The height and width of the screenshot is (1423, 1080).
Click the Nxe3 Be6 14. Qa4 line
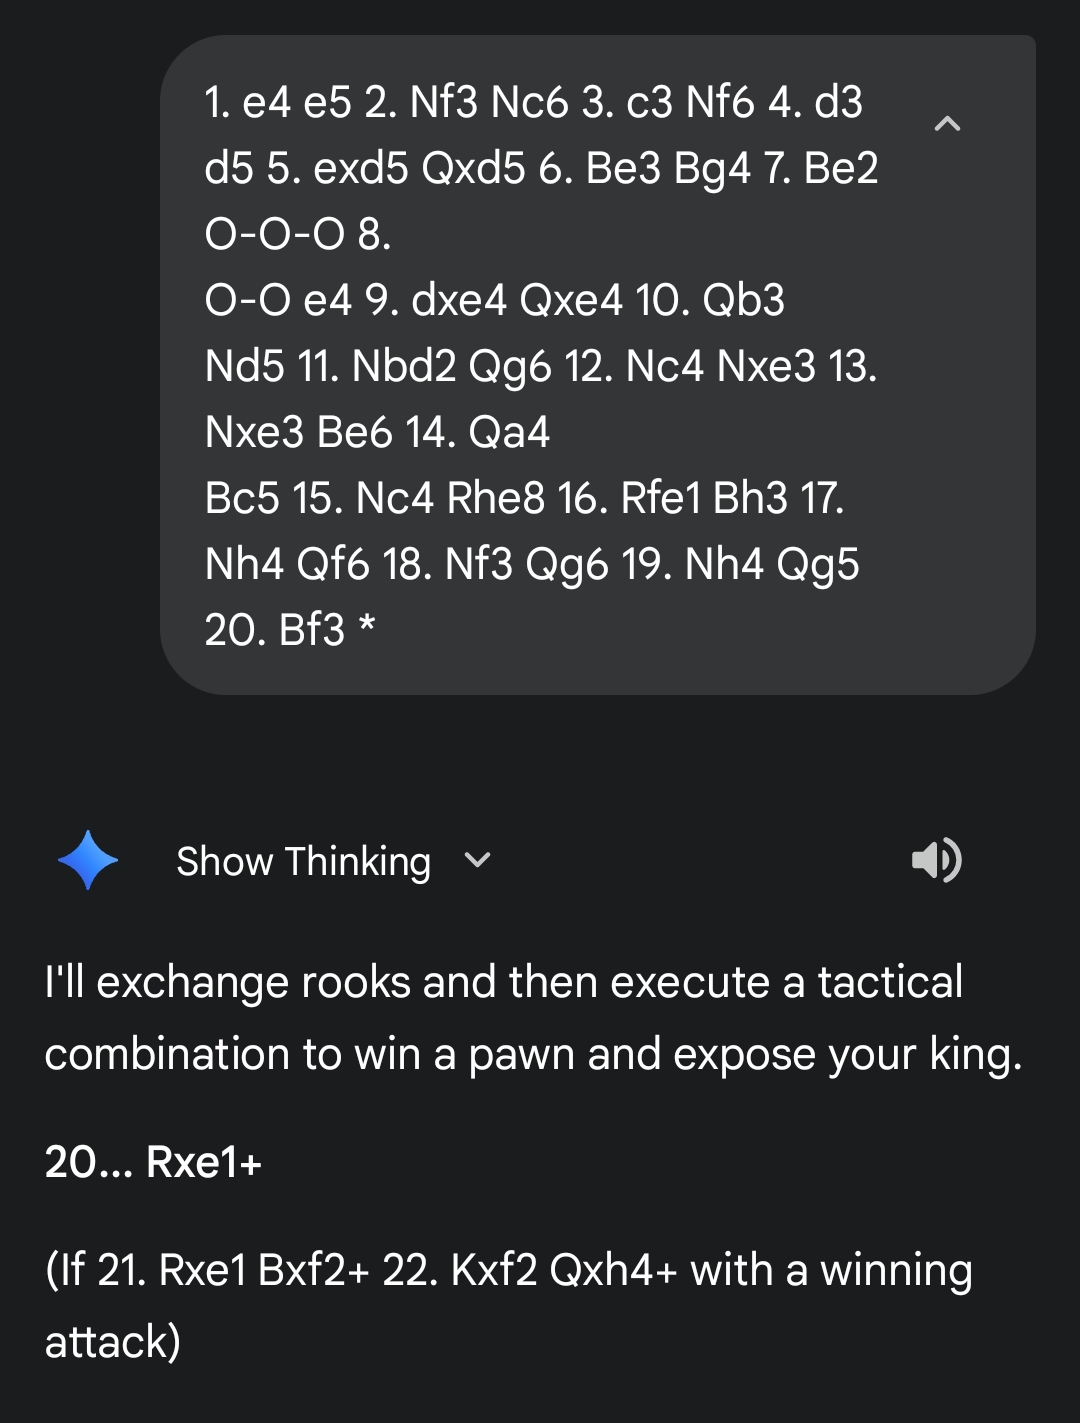pos(377,432)
